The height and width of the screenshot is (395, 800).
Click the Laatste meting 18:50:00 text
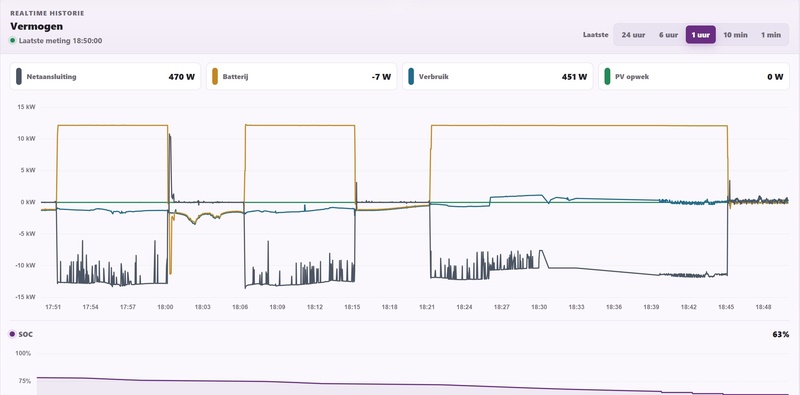tap(60, 41)
